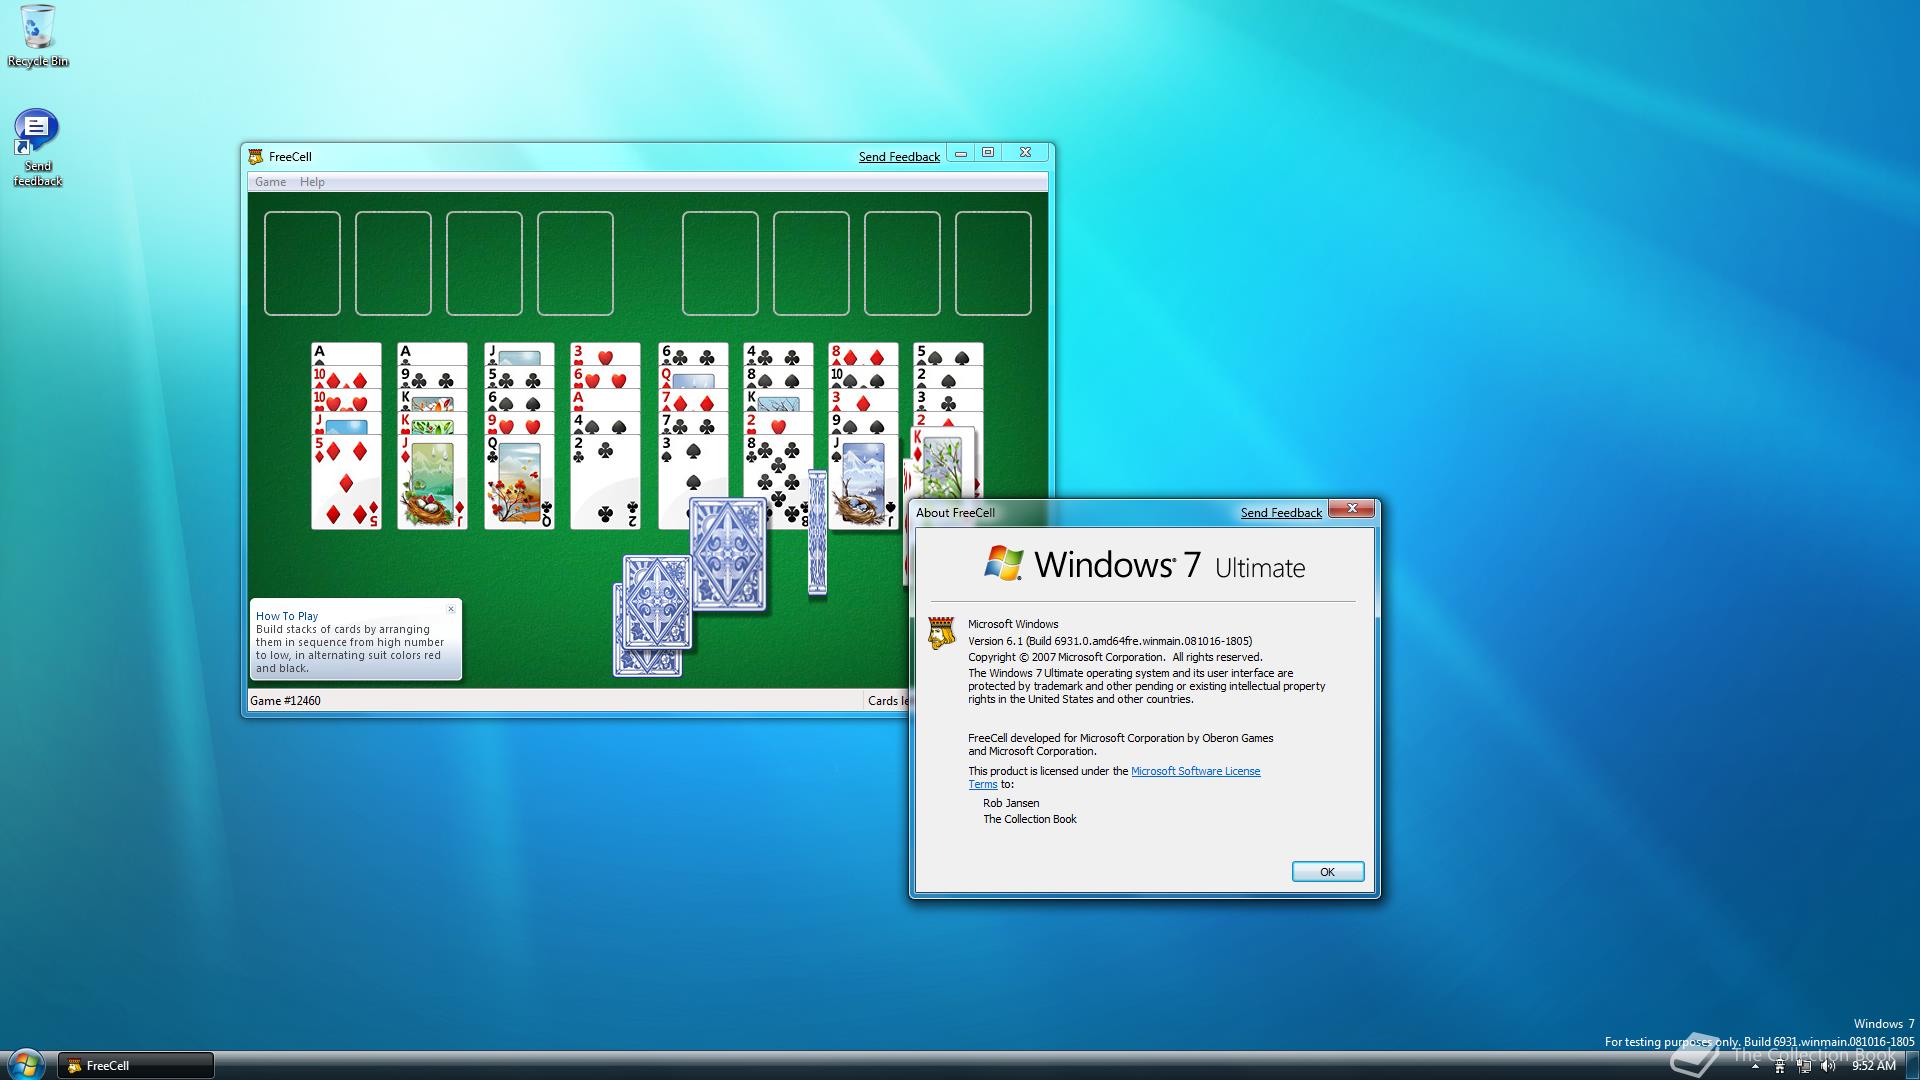This screenshot has height=1080, width=1920.
Task: Click the 6 of hearts card
Action: [x=605, y=378]
